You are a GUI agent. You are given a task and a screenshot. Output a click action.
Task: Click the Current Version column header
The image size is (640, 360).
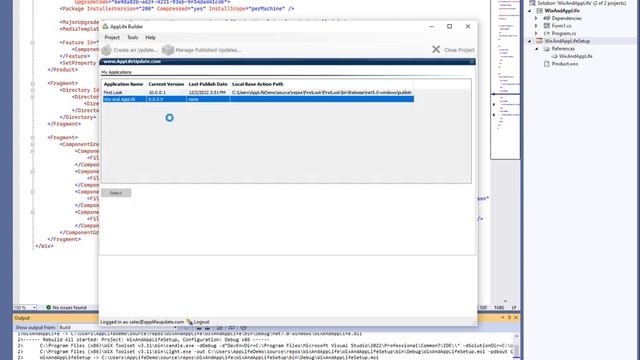166,84
